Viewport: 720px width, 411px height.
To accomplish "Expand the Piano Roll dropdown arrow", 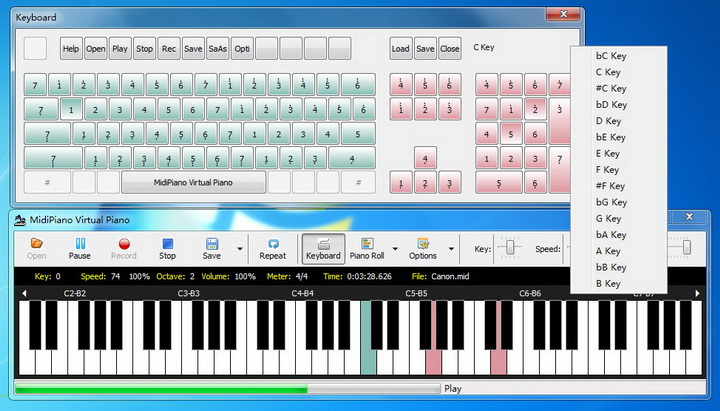I will click(x=395, y=248).
